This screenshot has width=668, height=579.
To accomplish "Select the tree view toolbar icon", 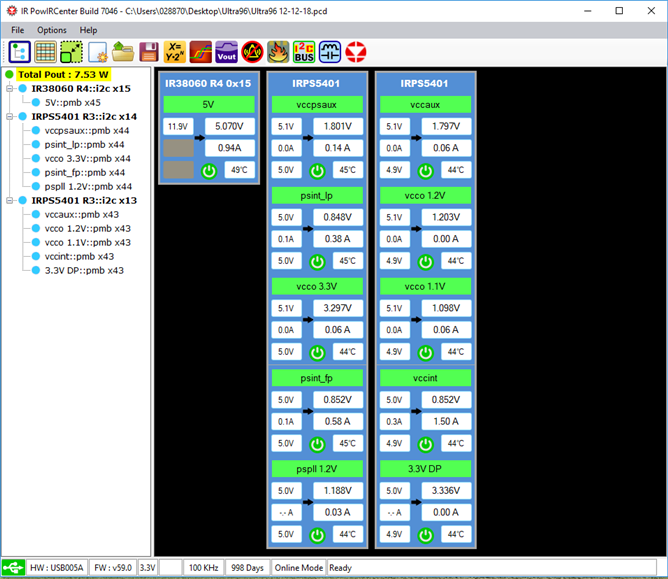I will click(20, 52).
